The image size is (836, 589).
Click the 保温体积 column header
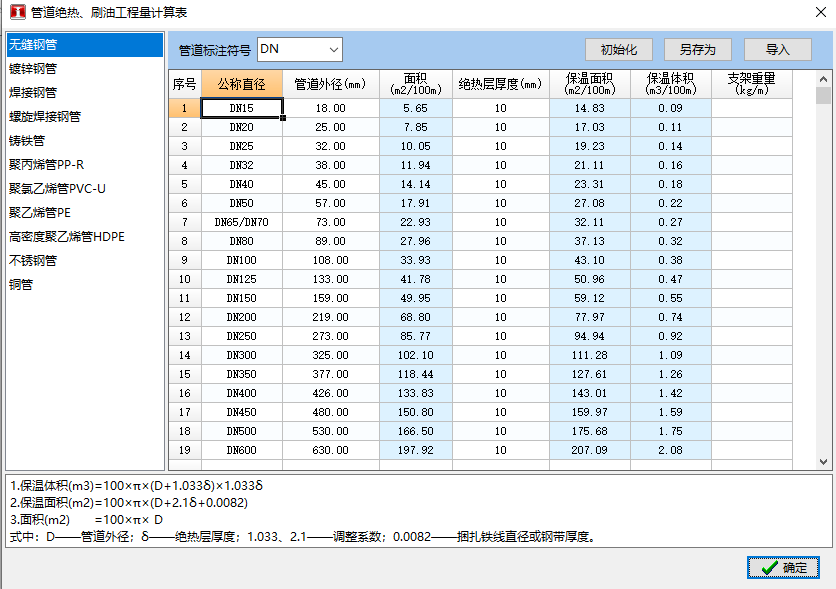[x=670, y=84]
